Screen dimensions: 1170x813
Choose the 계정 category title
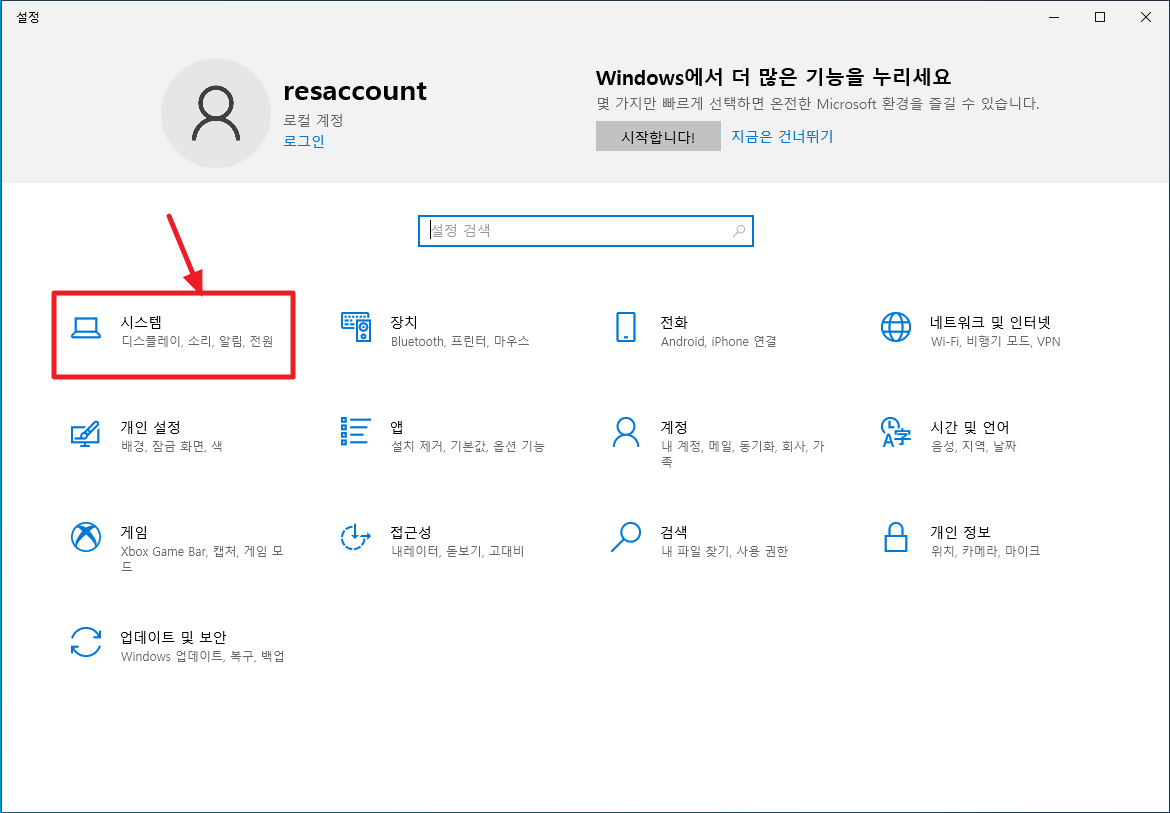point(674,427)
